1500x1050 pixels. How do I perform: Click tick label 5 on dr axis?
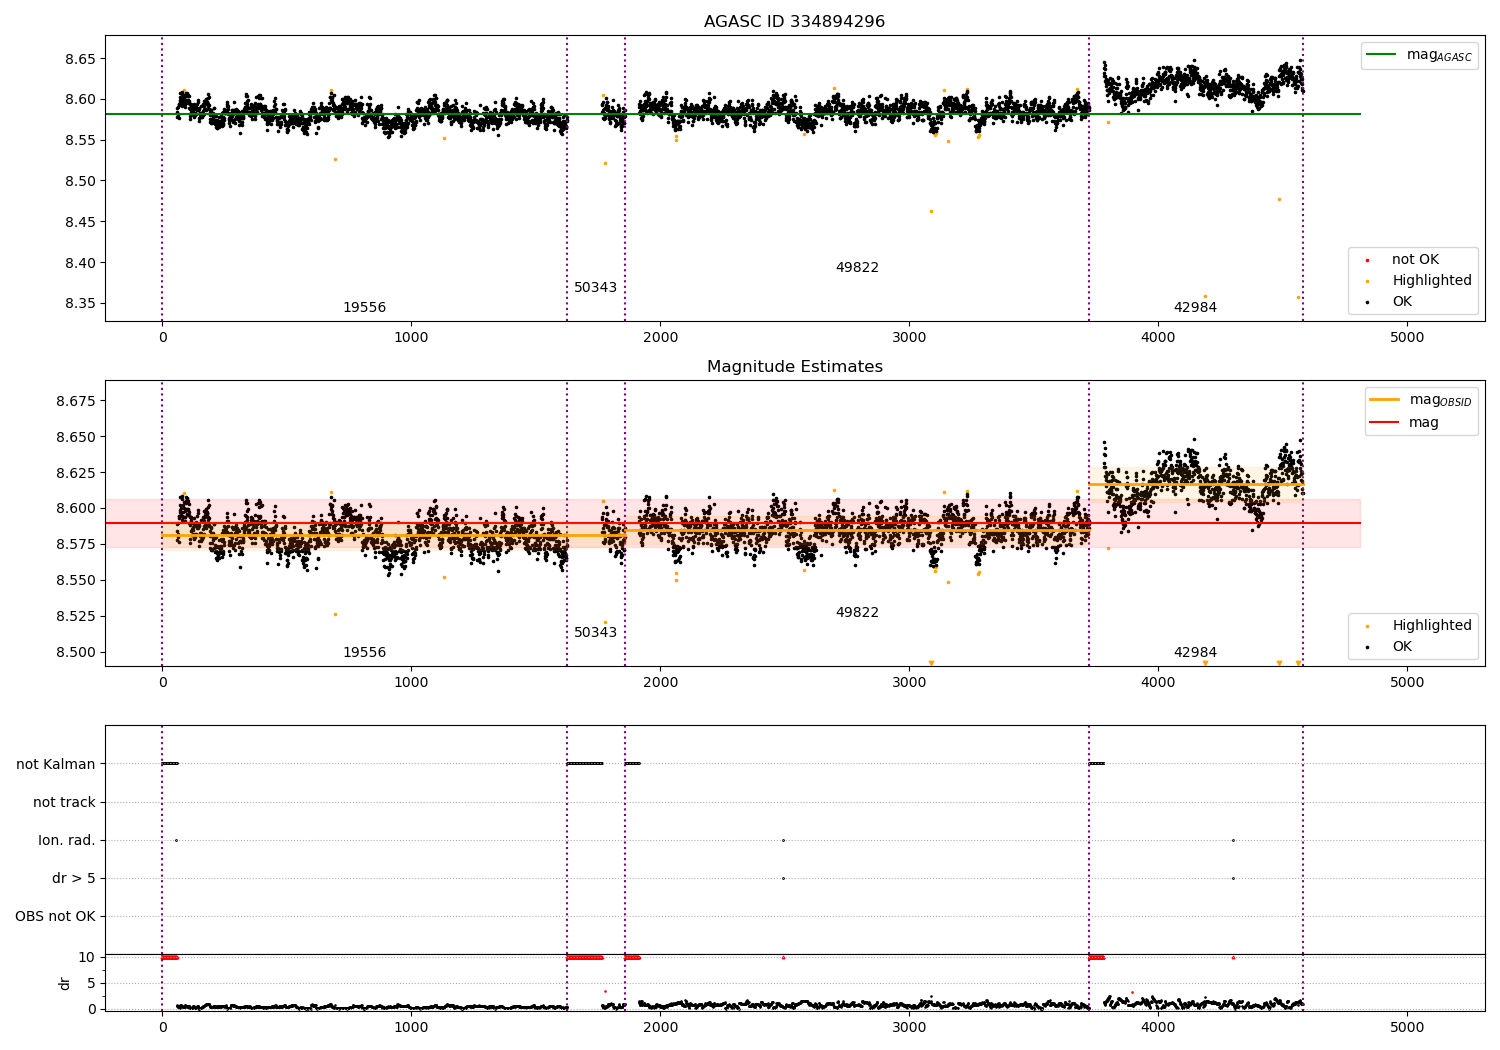pos(91,984)
